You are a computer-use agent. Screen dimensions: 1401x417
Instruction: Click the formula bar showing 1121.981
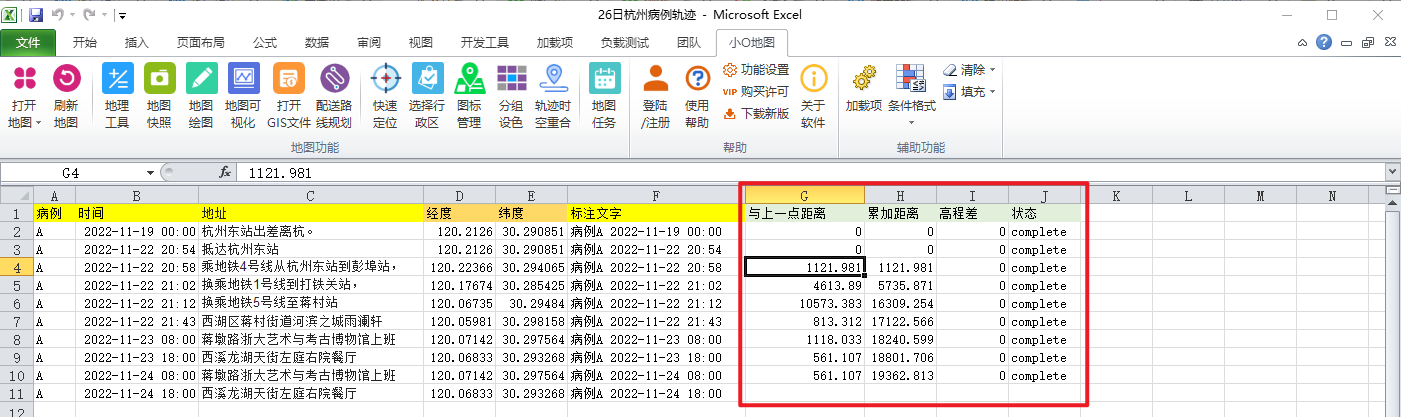pos(810,172)
